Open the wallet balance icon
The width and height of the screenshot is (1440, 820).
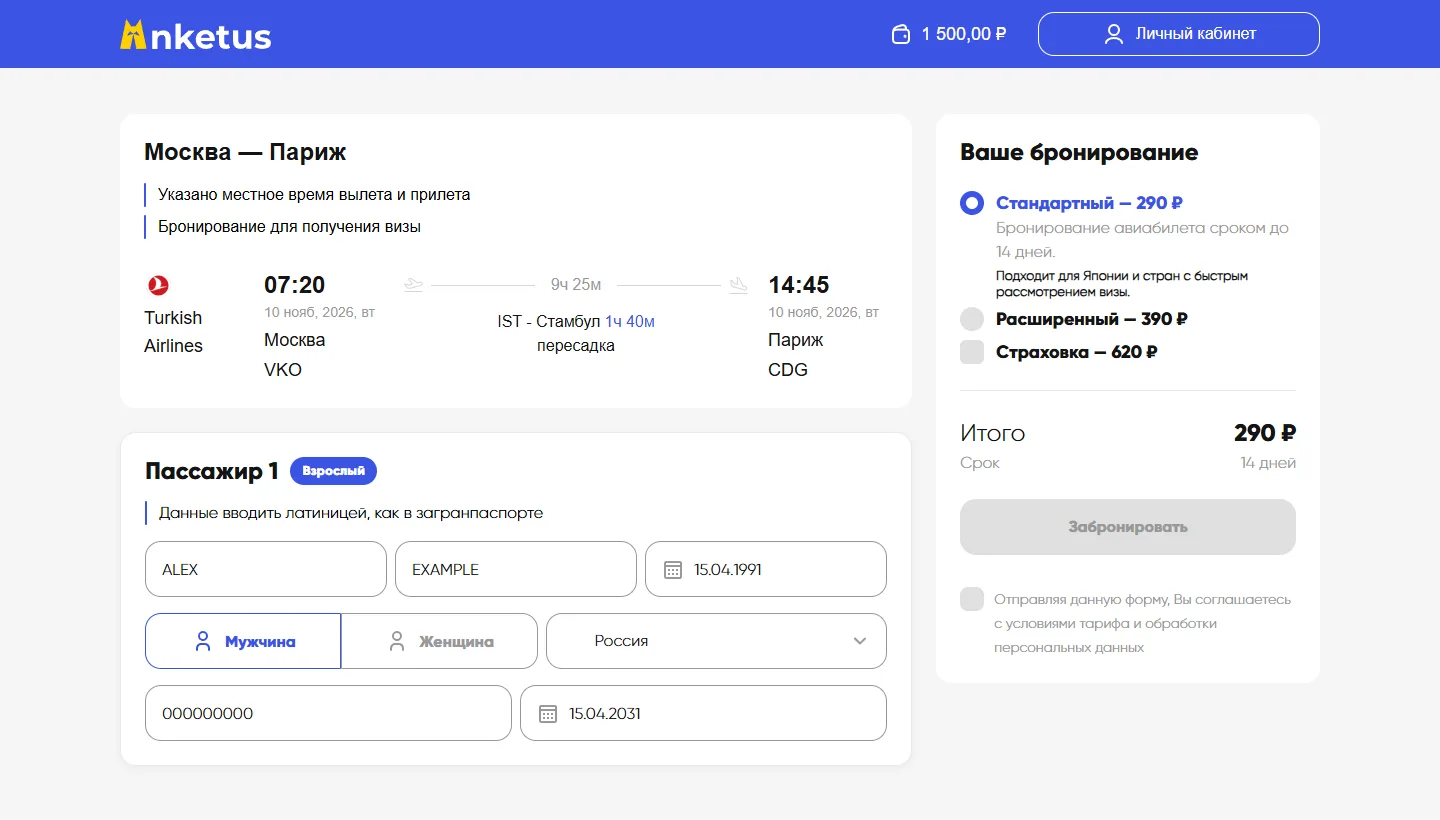901,34
